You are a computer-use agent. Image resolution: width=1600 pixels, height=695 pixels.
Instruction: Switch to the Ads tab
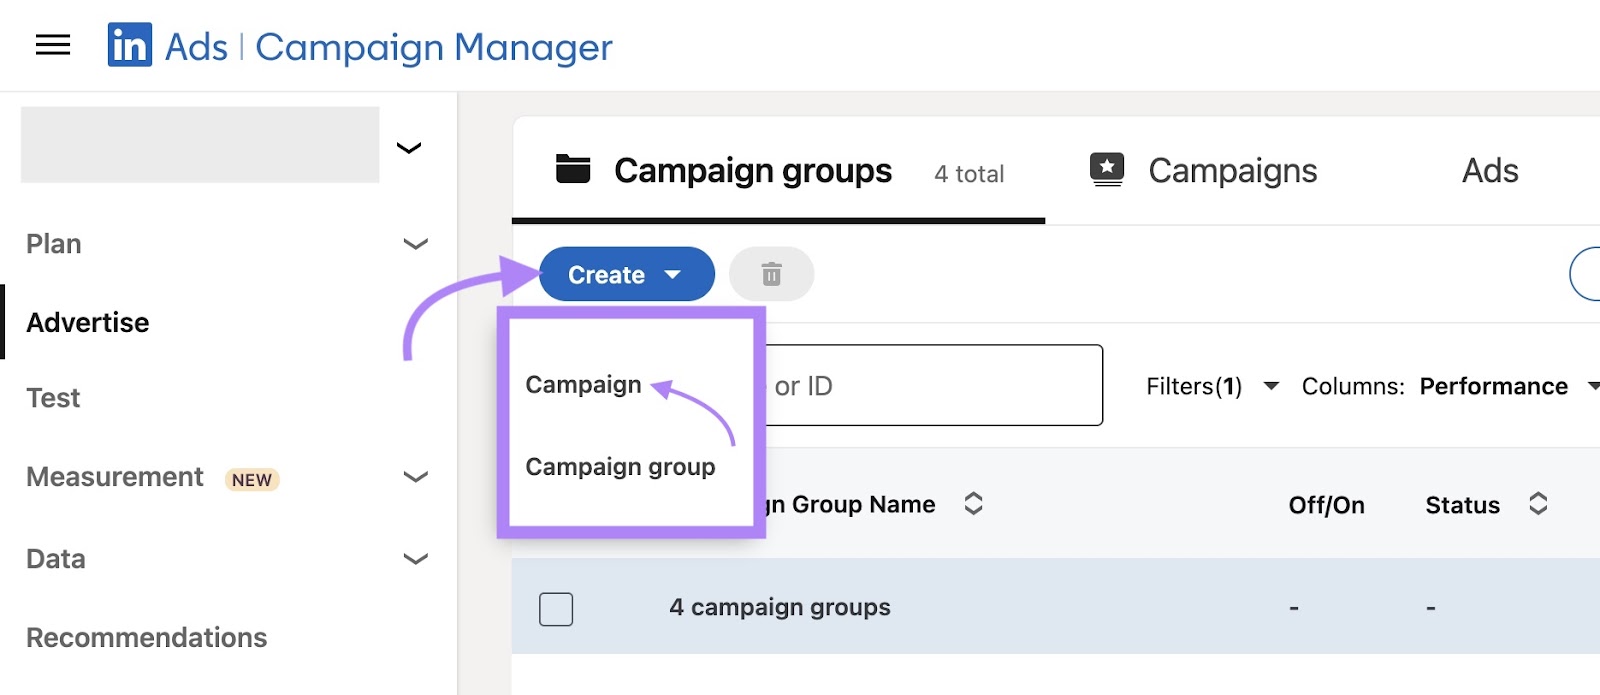point(1489,170)
